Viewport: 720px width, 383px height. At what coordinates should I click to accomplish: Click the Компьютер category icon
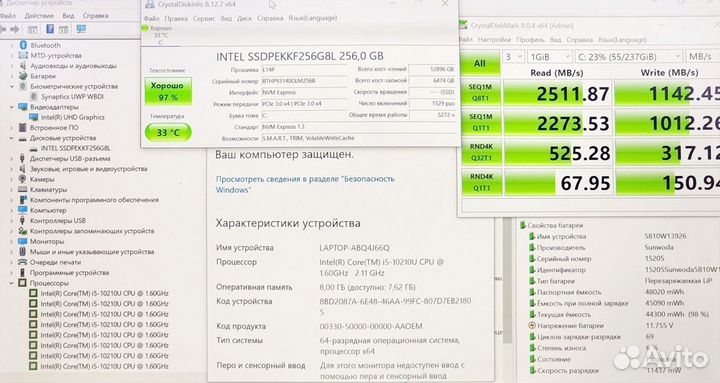23,210
